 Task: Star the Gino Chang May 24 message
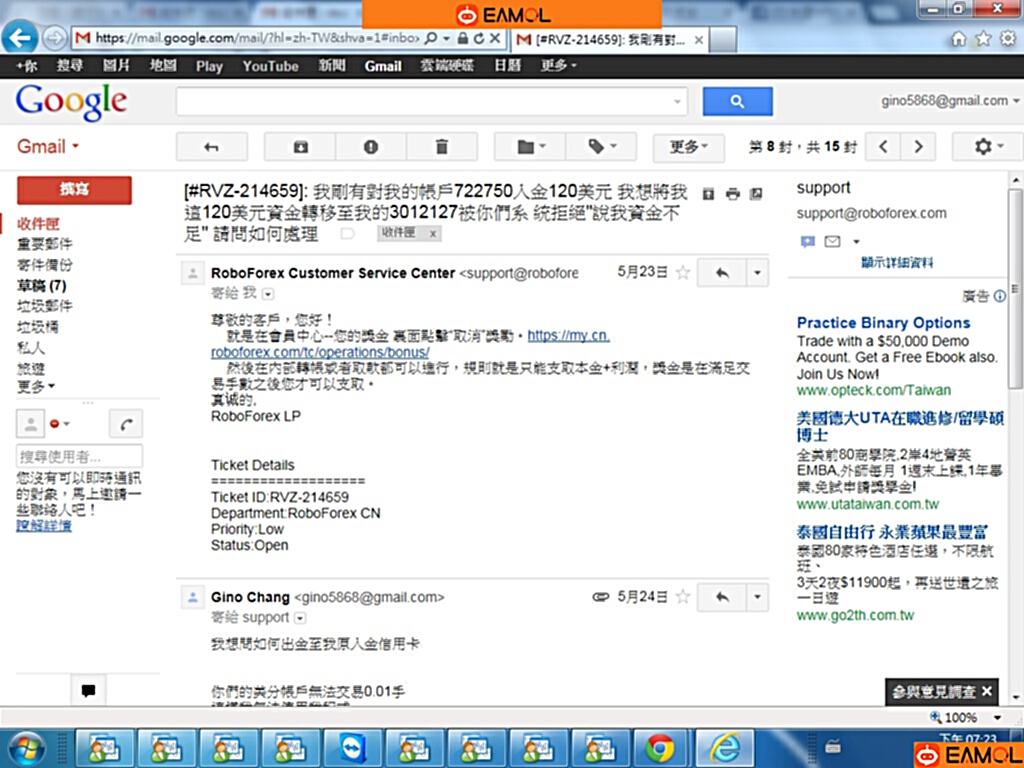click(683, 596)
